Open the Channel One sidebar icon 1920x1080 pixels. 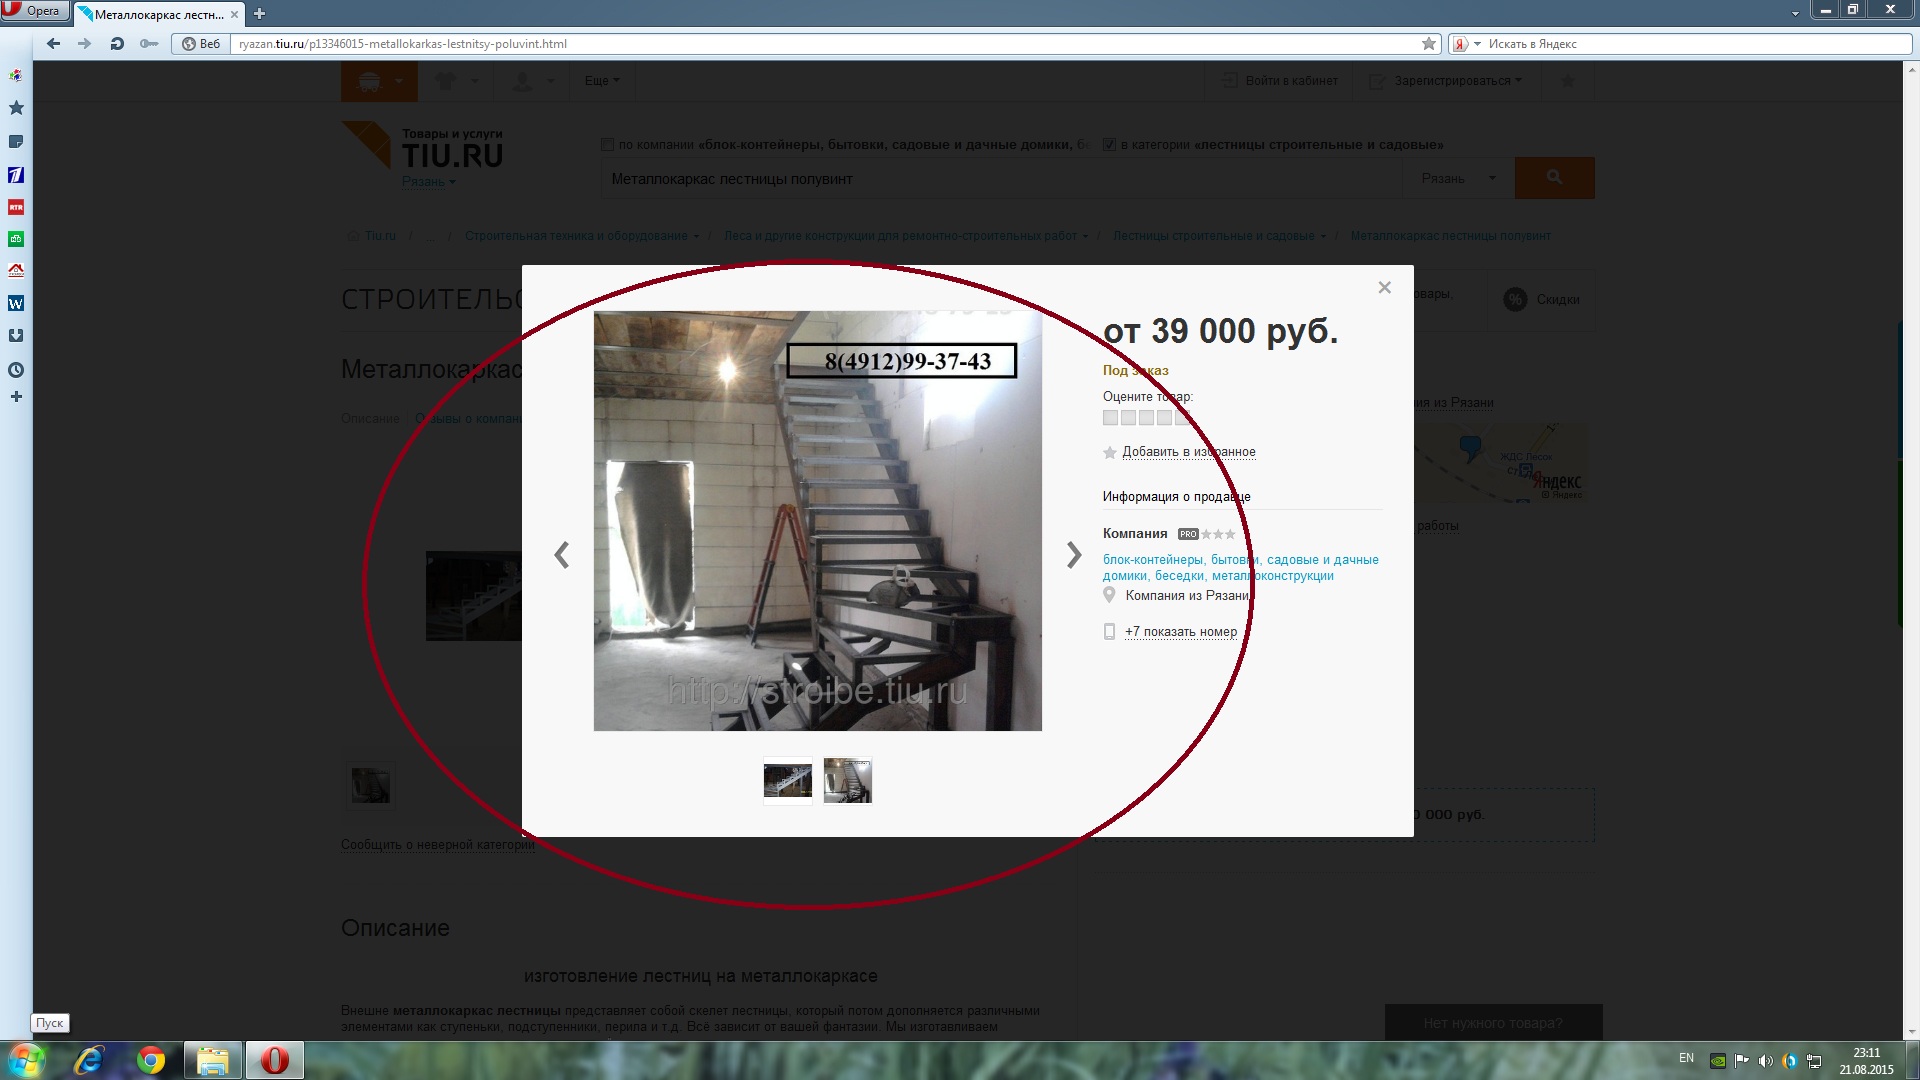click(x=16, y=175)
